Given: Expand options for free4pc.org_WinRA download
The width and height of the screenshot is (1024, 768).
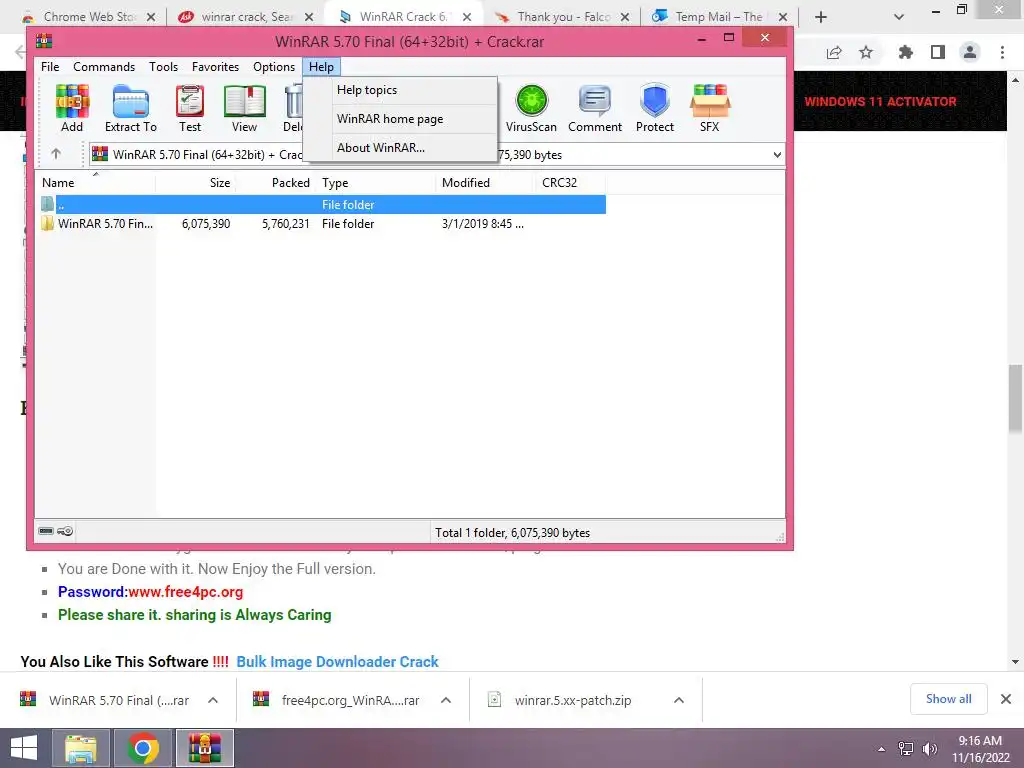Looking at the screenshot, I should tap(446, 700).
